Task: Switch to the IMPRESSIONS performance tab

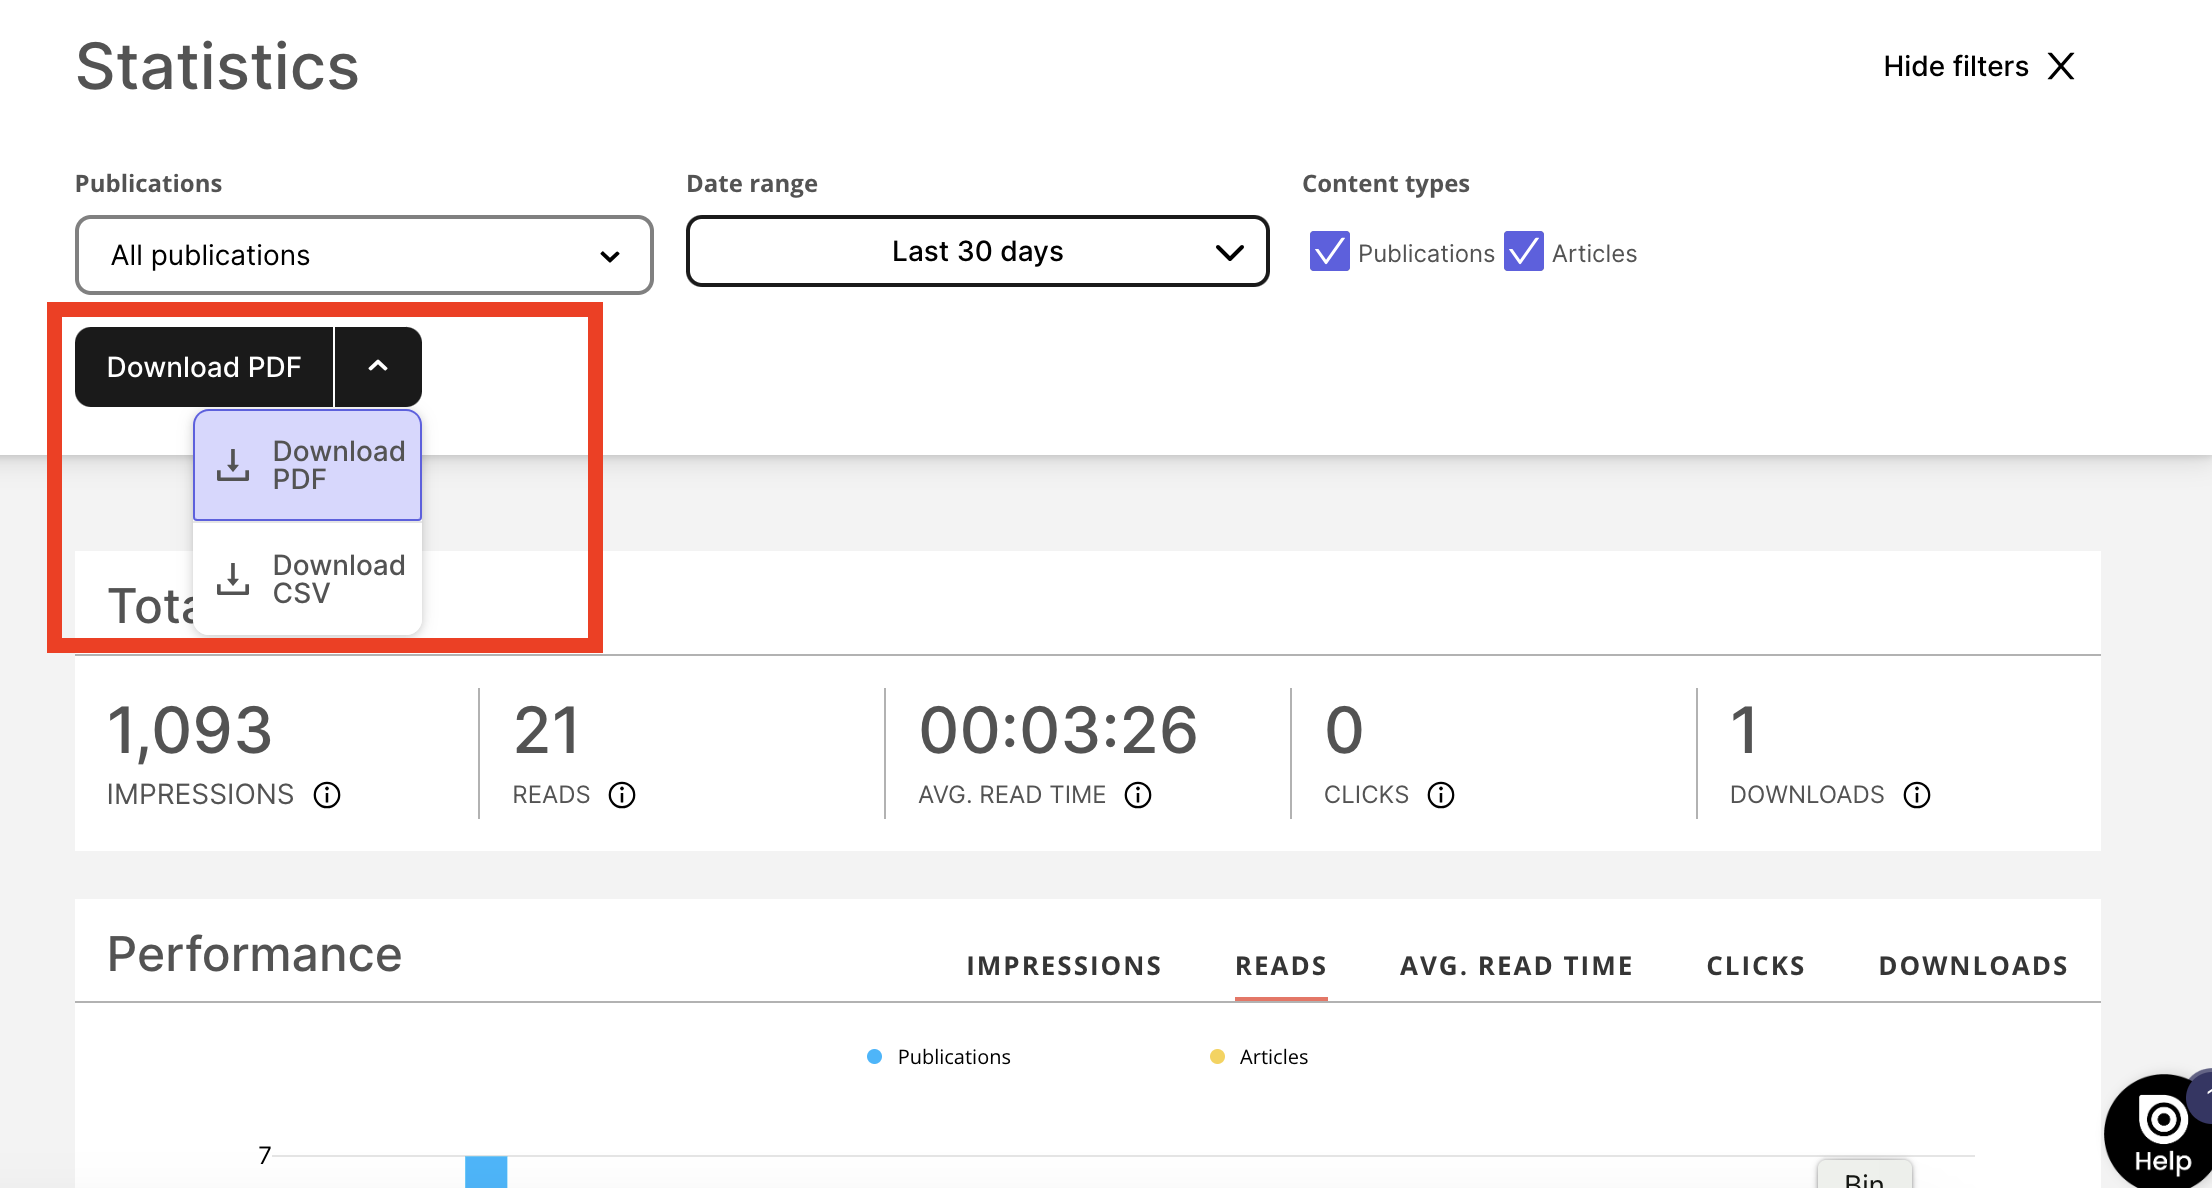Action: (1064, 966)
